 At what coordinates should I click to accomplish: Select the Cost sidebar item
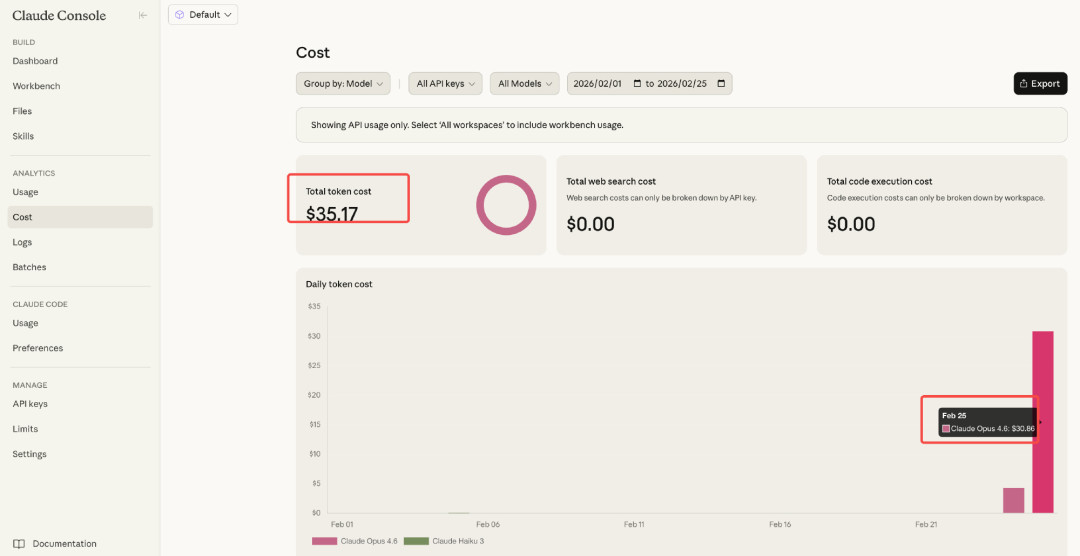(x=80, y=217)
